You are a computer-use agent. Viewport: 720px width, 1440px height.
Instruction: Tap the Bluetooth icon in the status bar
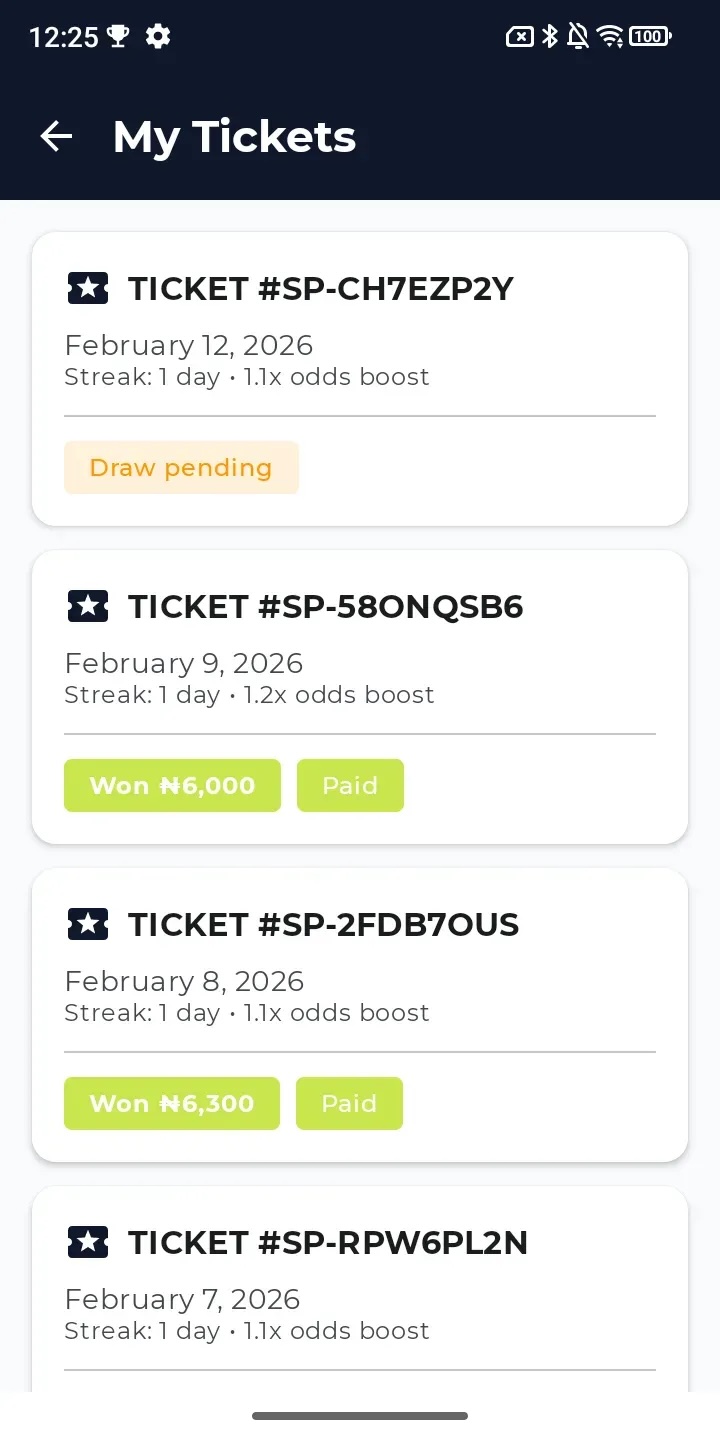point(549,37)
